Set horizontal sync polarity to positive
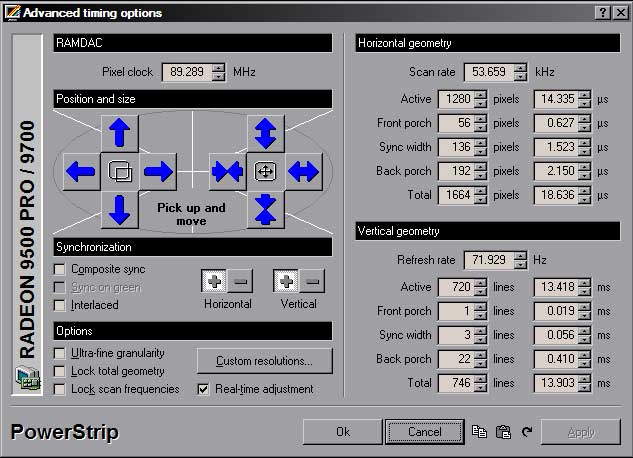This screenshot has height=458, width=633. coord(214,281)
